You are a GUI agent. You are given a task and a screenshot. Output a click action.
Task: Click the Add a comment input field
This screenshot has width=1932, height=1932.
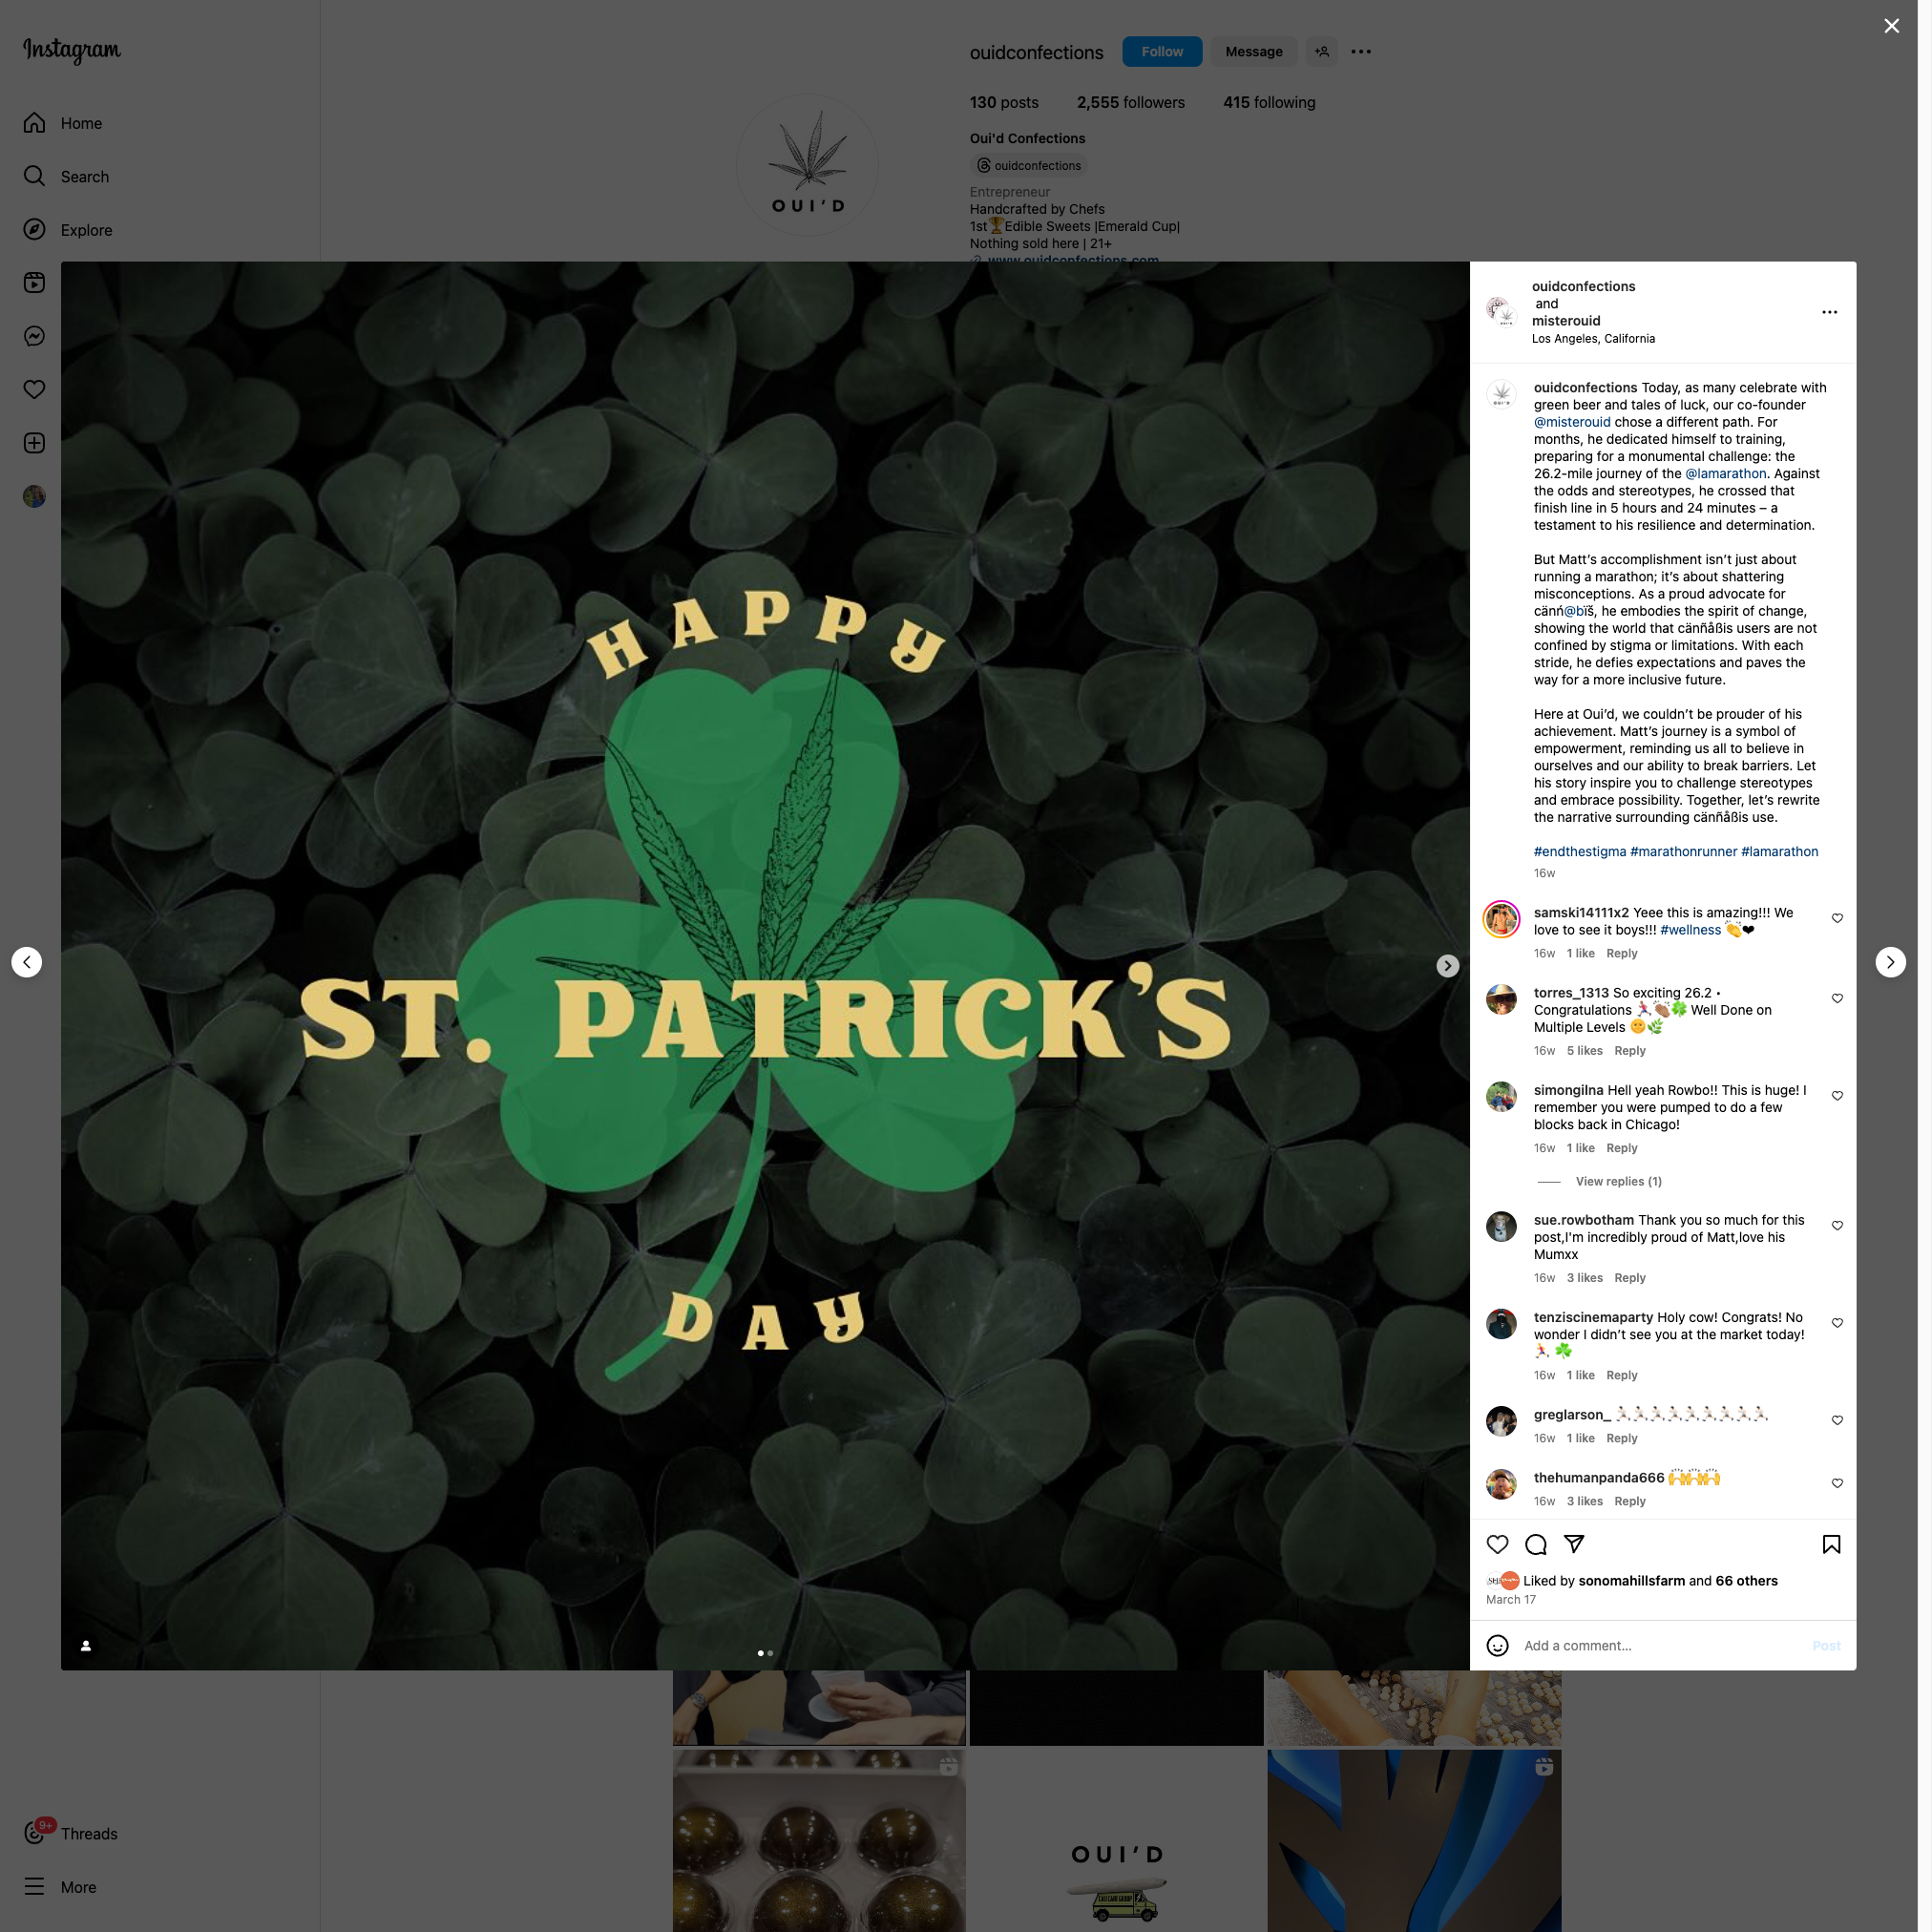(1661, 1645)
